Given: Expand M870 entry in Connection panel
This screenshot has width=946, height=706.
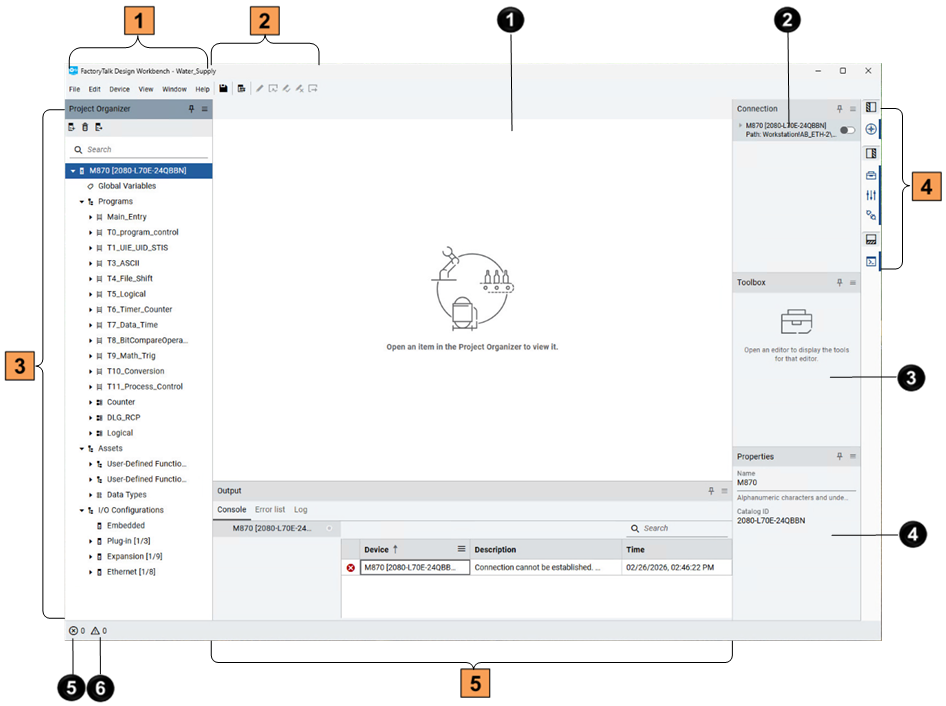Looking at the screenshot, I should pos(740,126).
